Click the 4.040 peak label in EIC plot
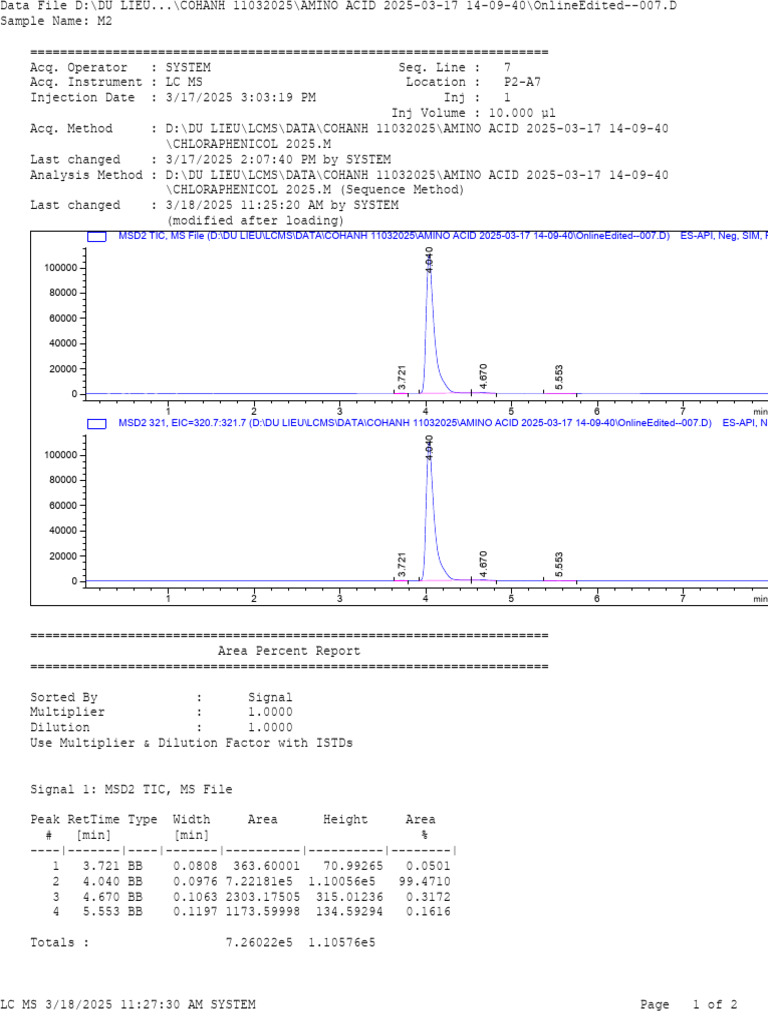The width and height of the screenshot is (768, 1024). pos(429,447)
